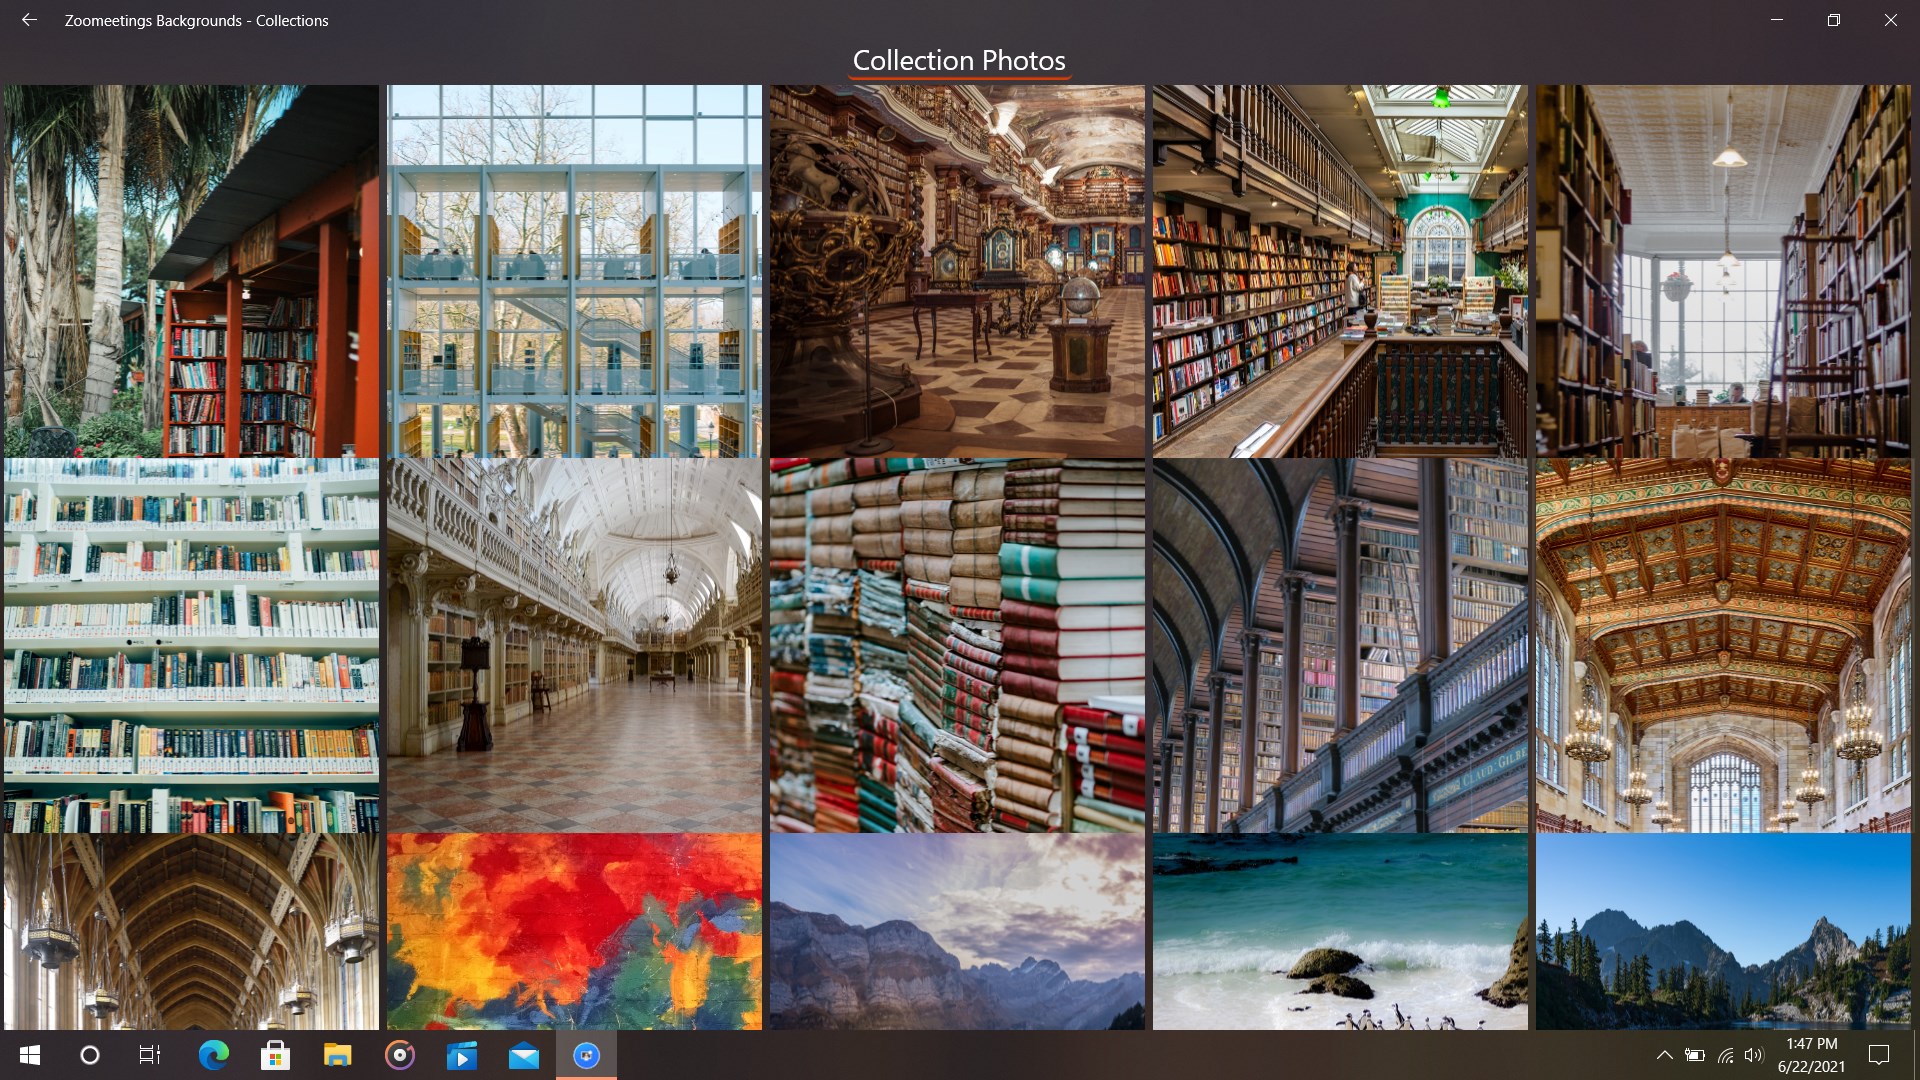Open the Mail app from the taskbar
The image size is (1920, 1080).
click(523, 1055)
